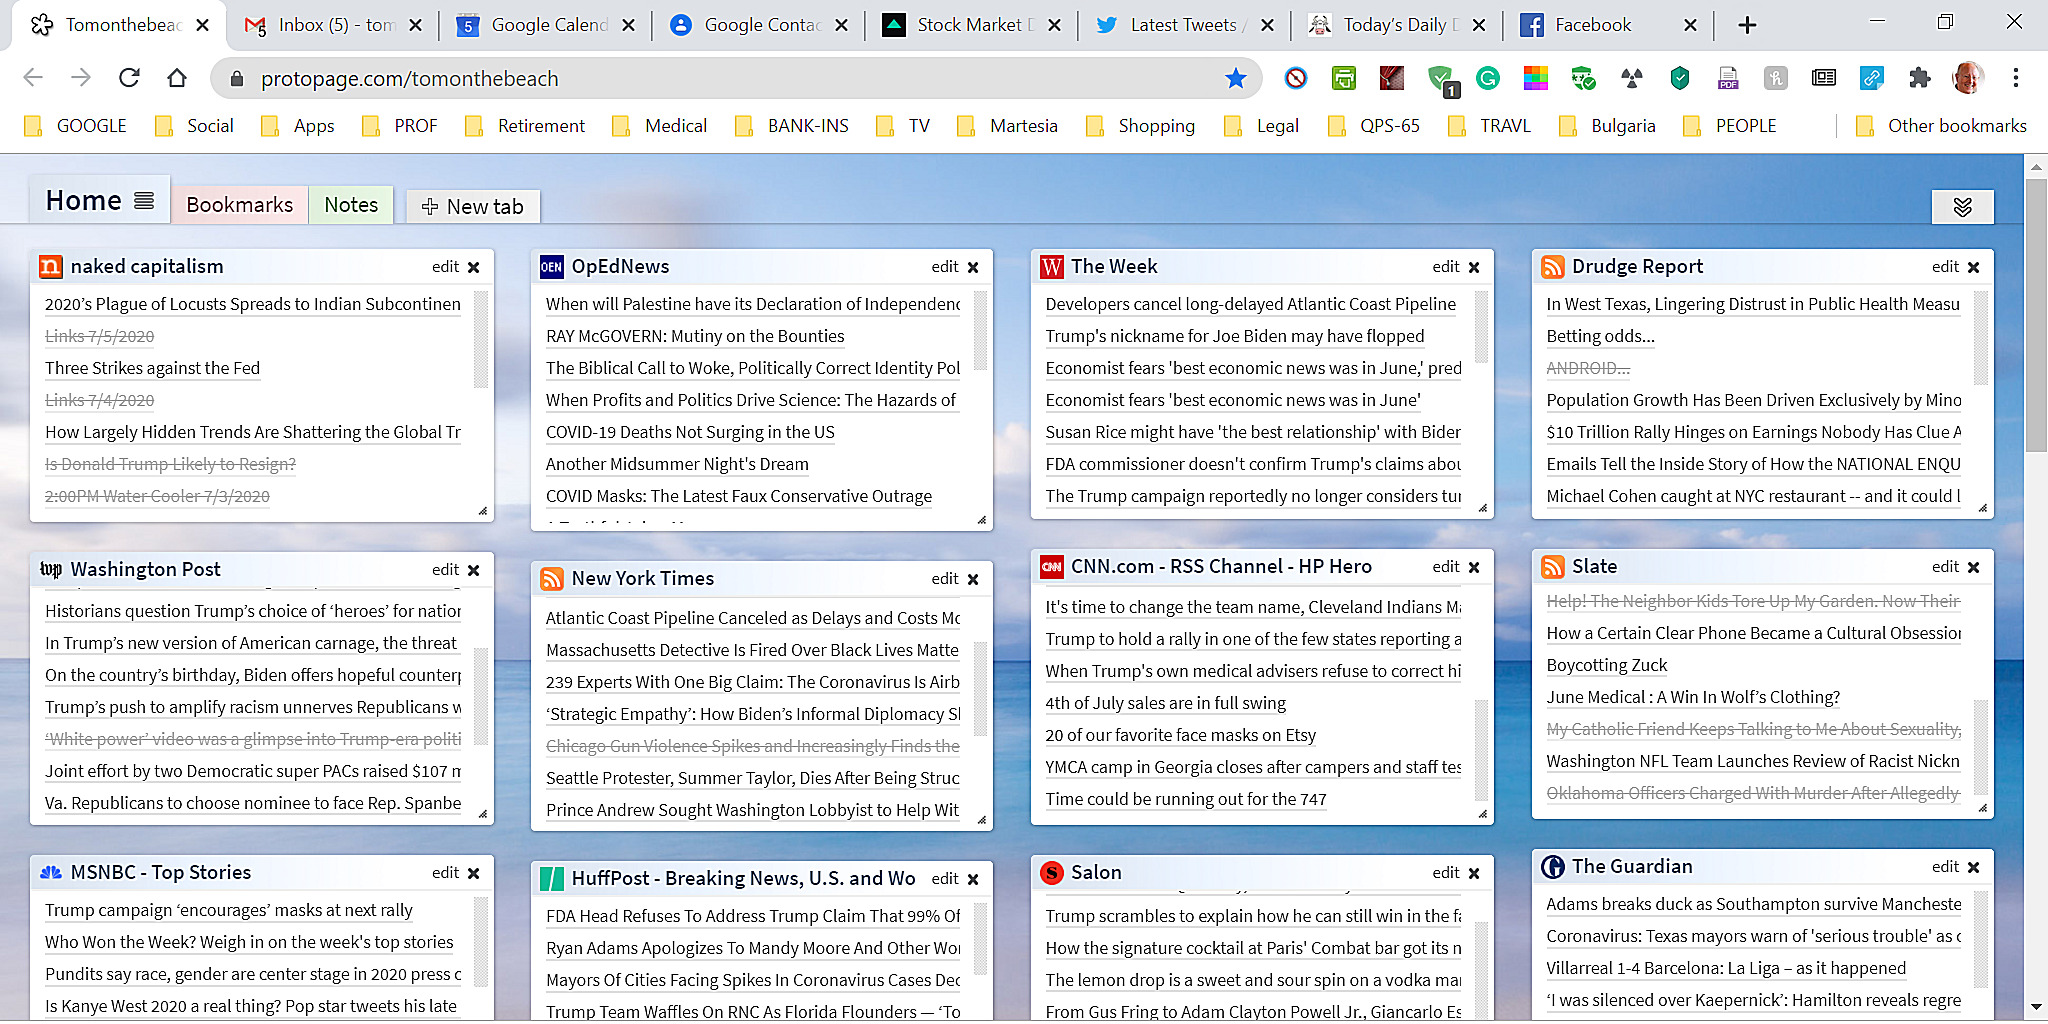This screenshot has height=1024, width=2048.
Task: Click the naked capitalism widget scrollbar
Action: [481, 340]
